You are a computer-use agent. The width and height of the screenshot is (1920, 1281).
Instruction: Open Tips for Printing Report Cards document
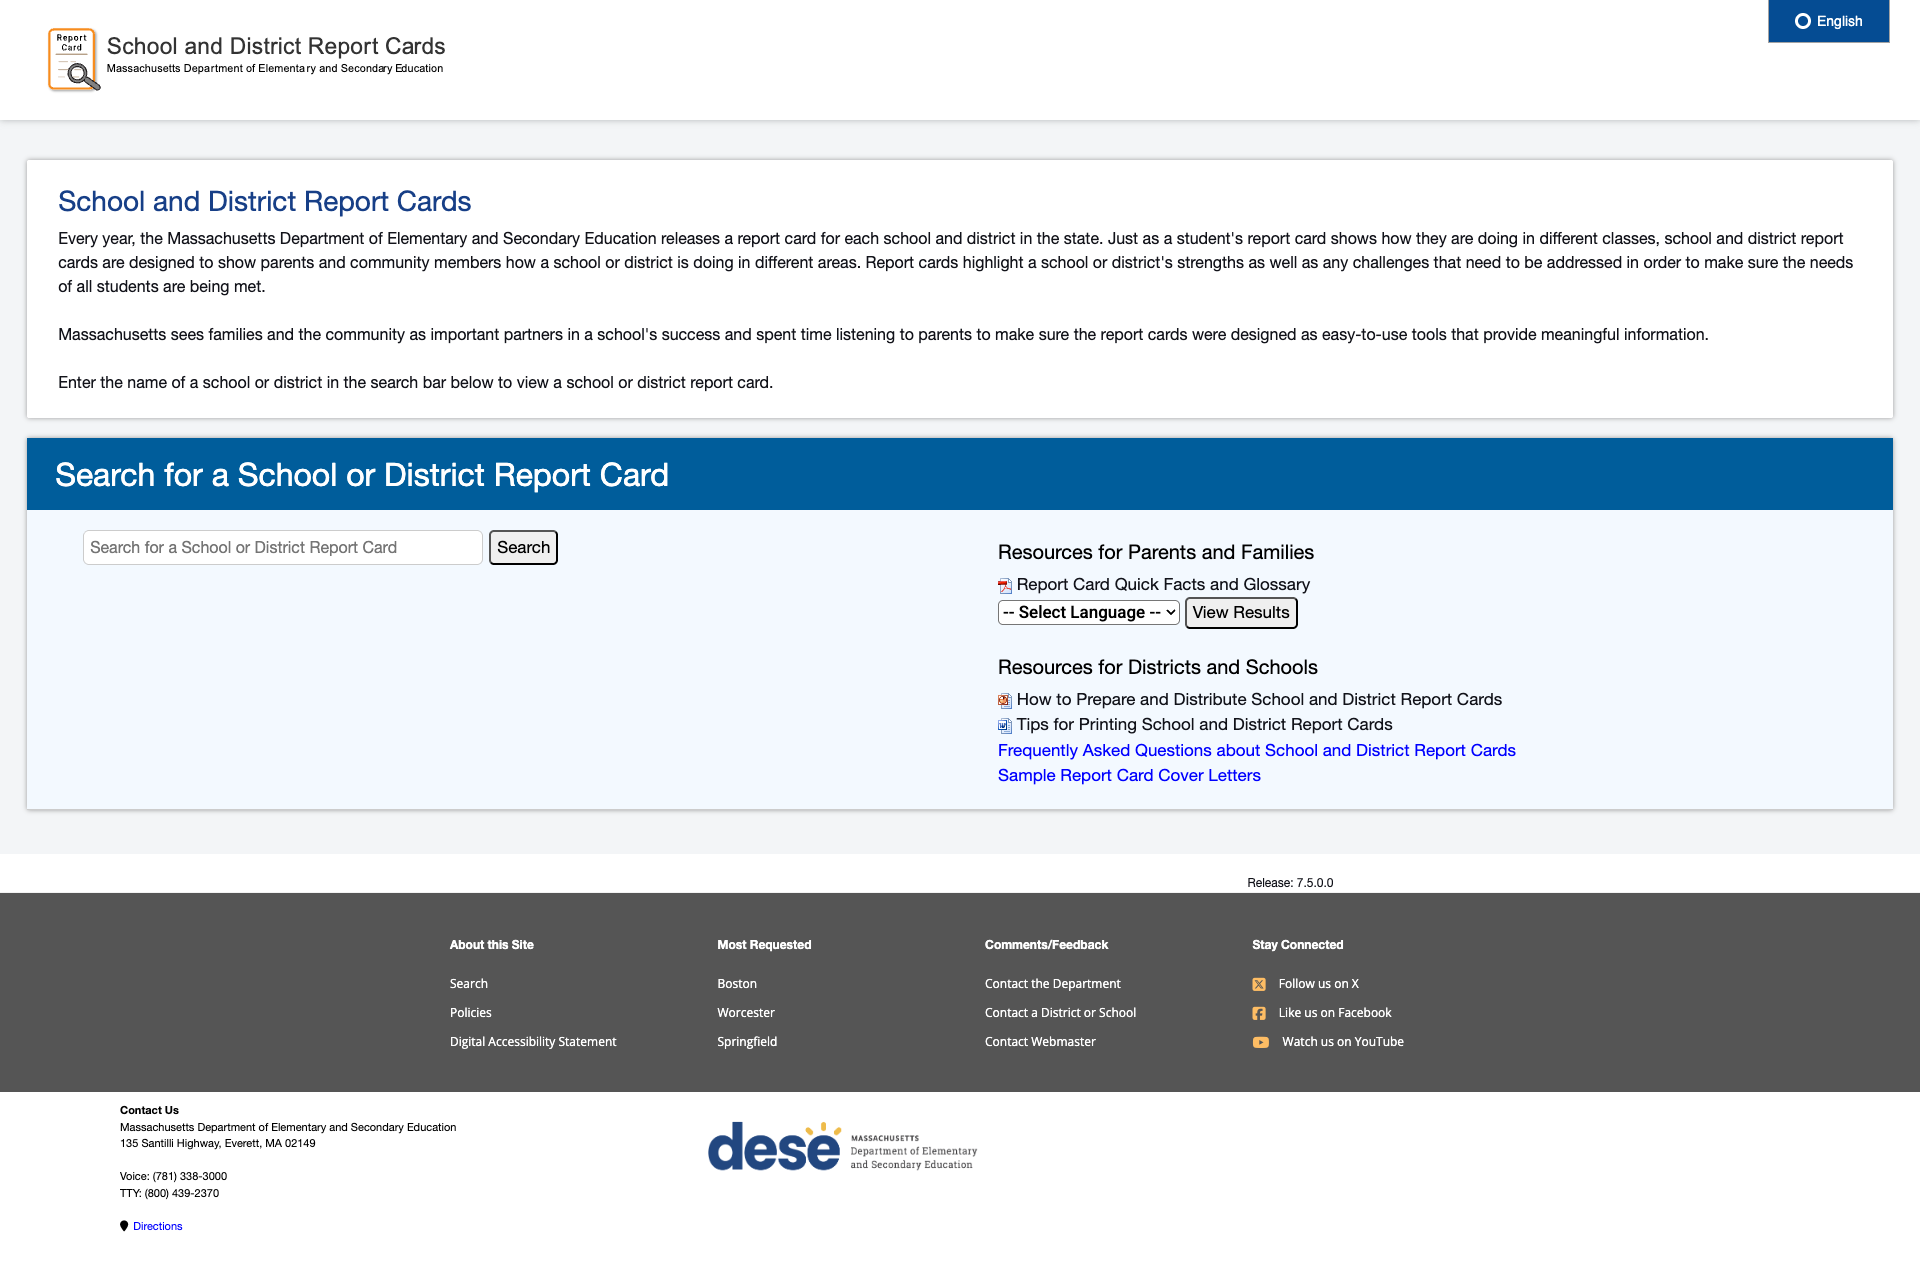pyautogui.click(x=1204, y=725)
